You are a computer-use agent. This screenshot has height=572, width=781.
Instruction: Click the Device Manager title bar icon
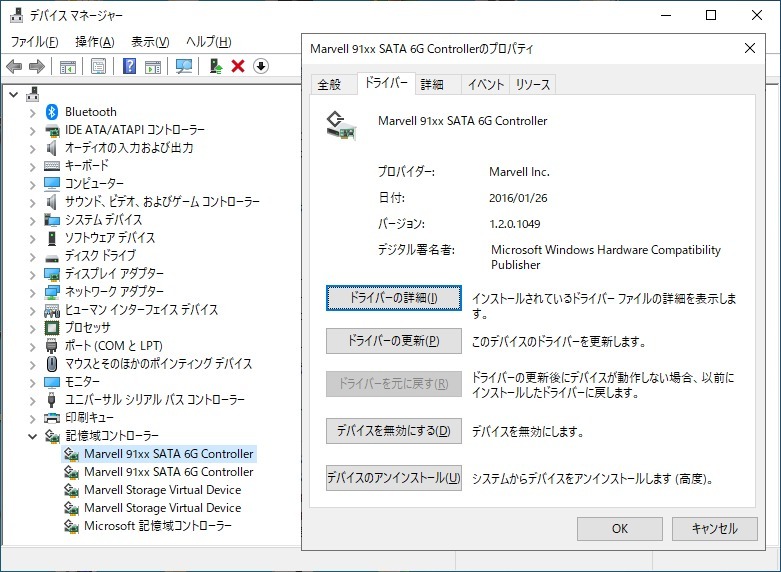tap(16, 15)
